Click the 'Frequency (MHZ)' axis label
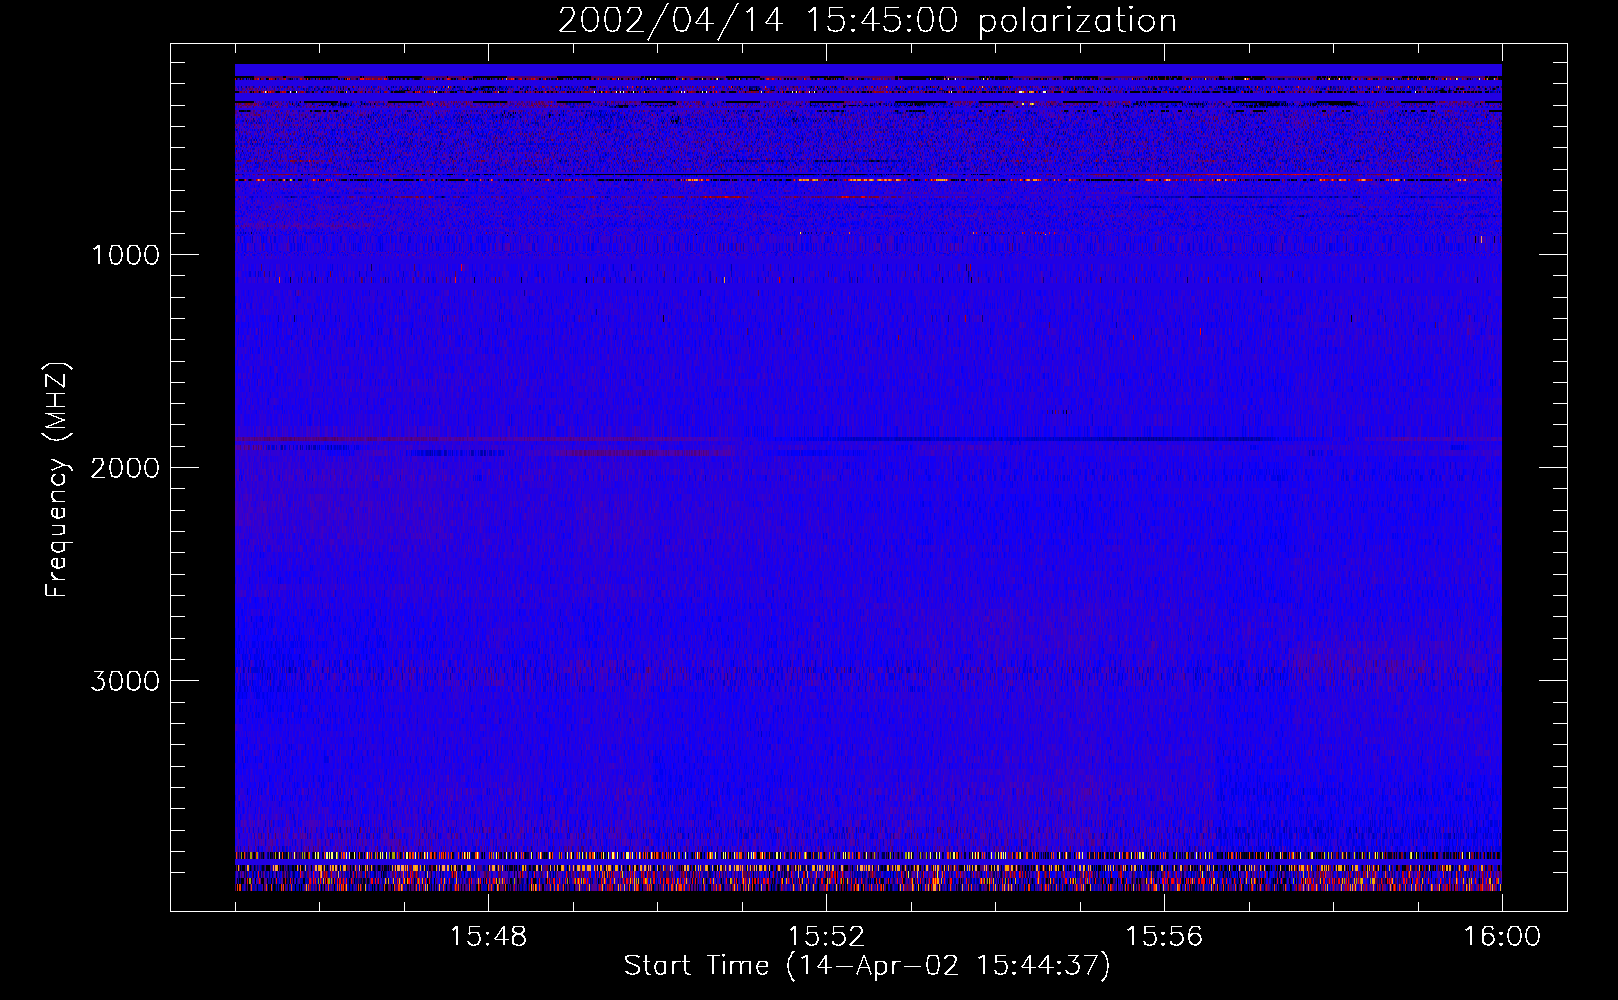This screenshot has width=1618, height=1000. (x=57, y=479)
